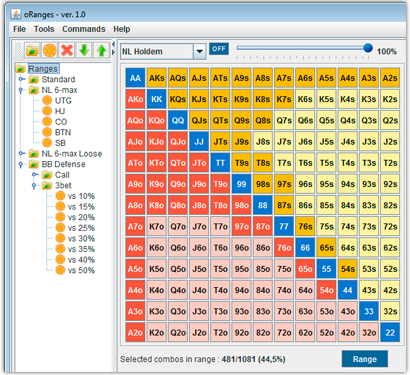The width and height of the screenshot is (410, 375).
Task: Toggle the J8s hand cell
Action: (263, 142)
